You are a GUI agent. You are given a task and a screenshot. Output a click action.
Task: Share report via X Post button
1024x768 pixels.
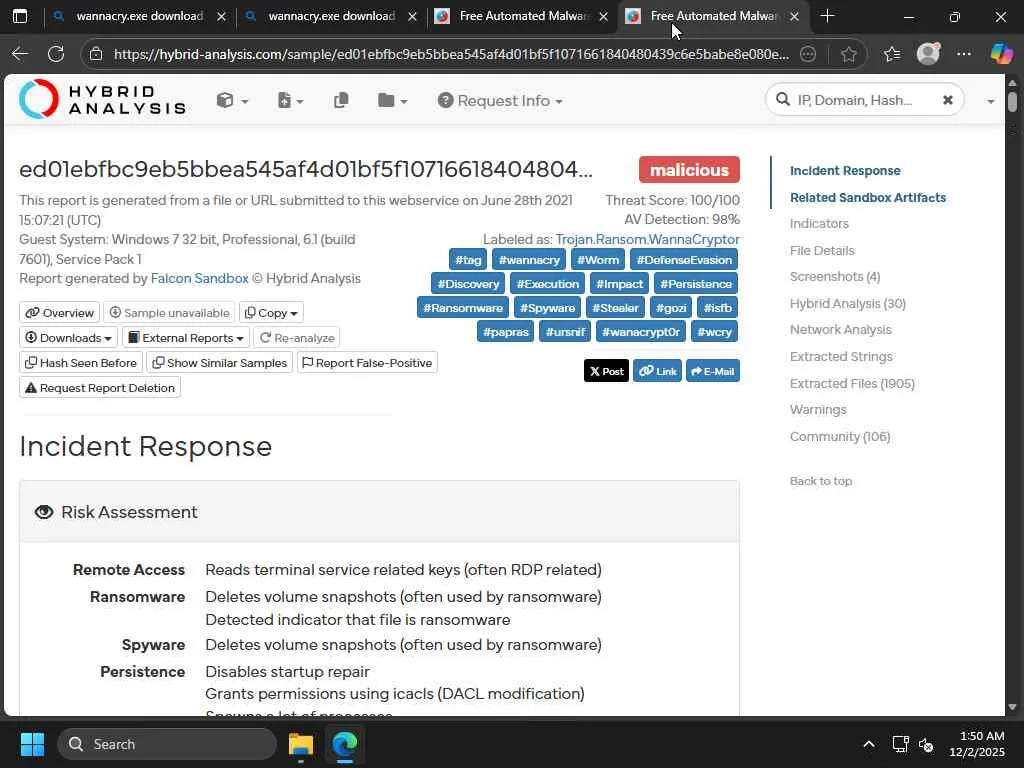pos(606,371)
